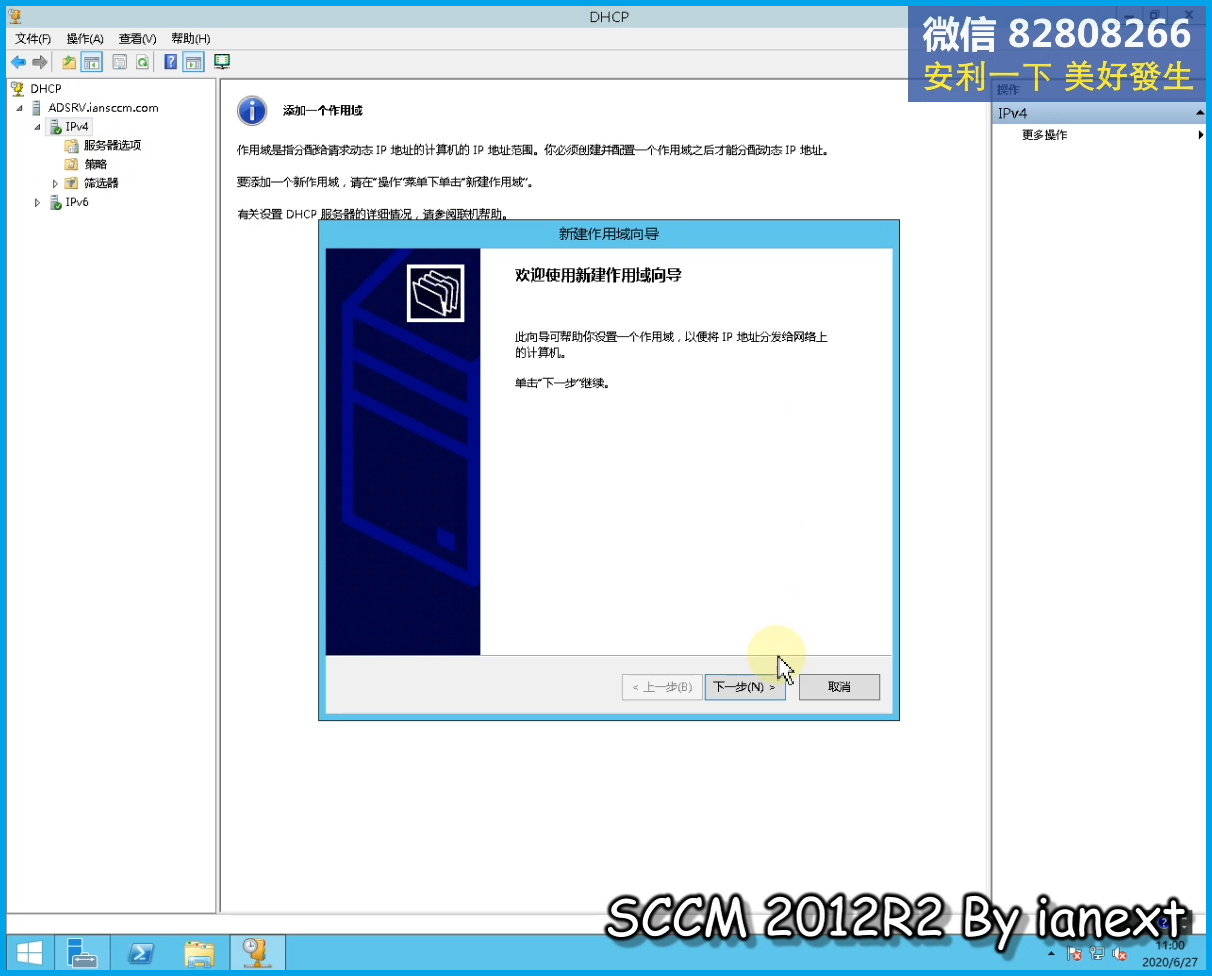This screenshot has width=1212, height=976.
Task: Click the 新建作用域向导 dialog title bar
Action: [609, 234]
